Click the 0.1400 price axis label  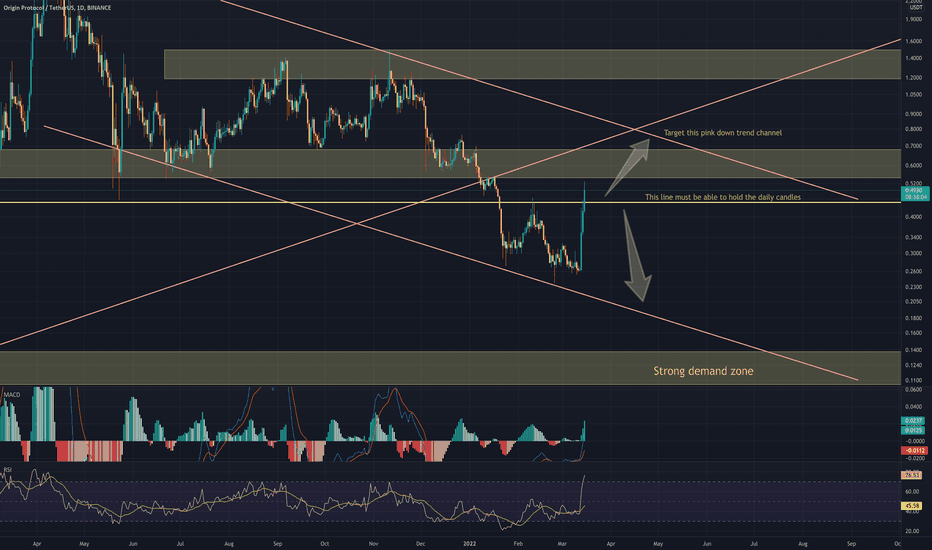point(914,350)
